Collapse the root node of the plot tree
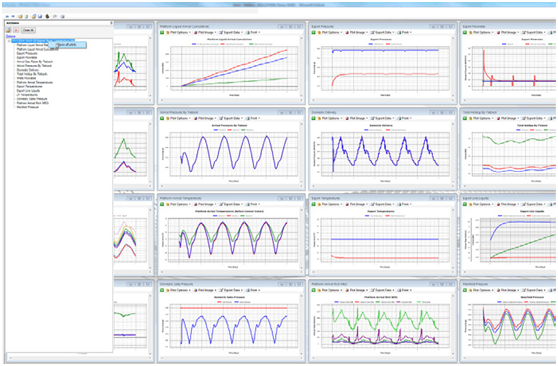The image size is (558, 366). coord(9,41)
